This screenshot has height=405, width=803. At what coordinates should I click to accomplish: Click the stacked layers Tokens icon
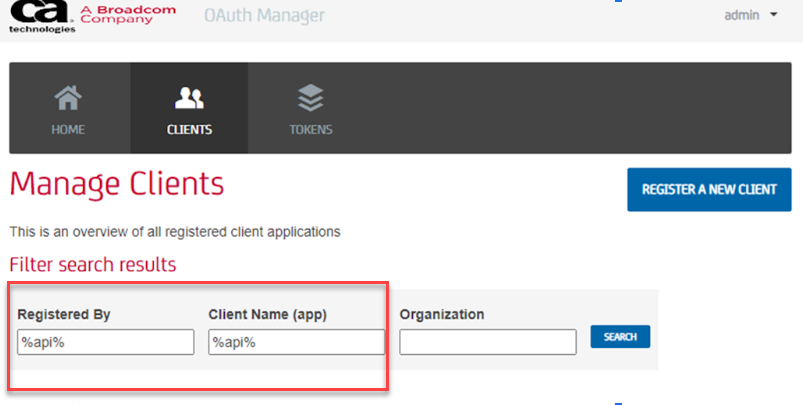(311, 98)
